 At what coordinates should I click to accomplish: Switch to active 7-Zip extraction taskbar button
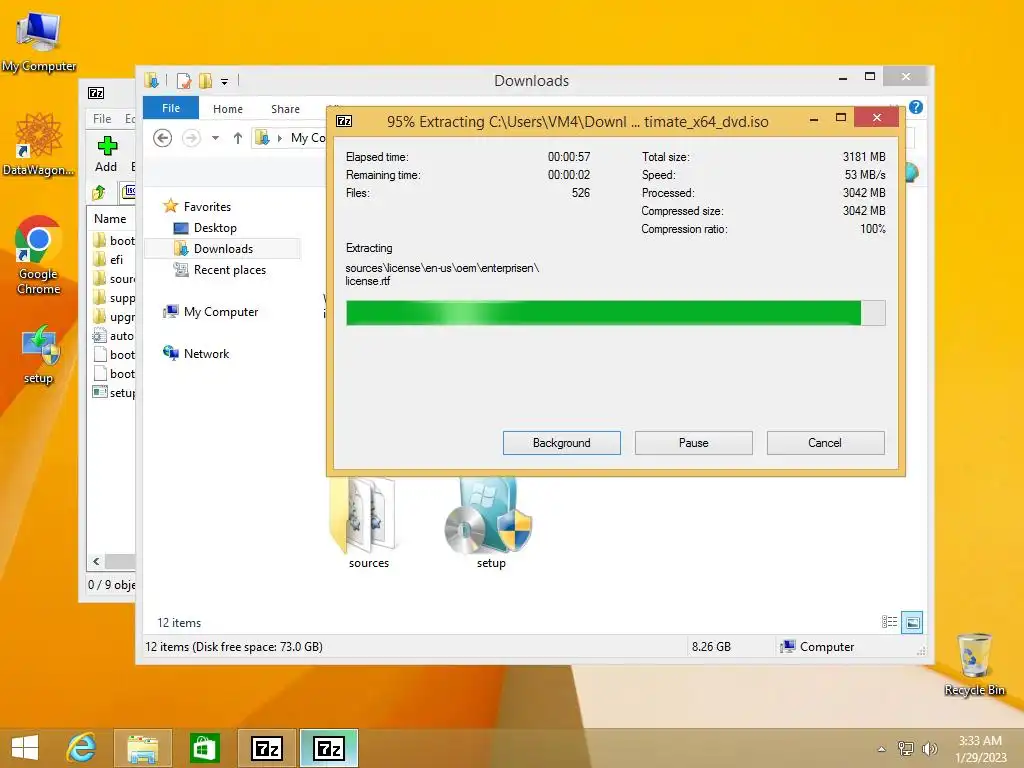click(x=328, y=748)
